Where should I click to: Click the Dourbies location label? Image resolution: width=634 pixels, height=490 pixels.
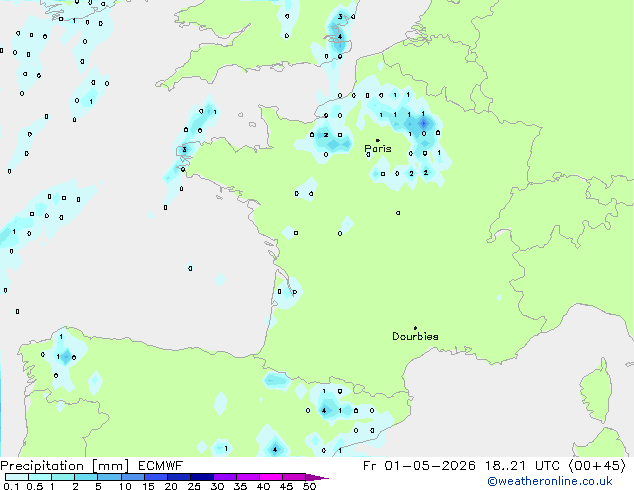[x=415, y=336]
